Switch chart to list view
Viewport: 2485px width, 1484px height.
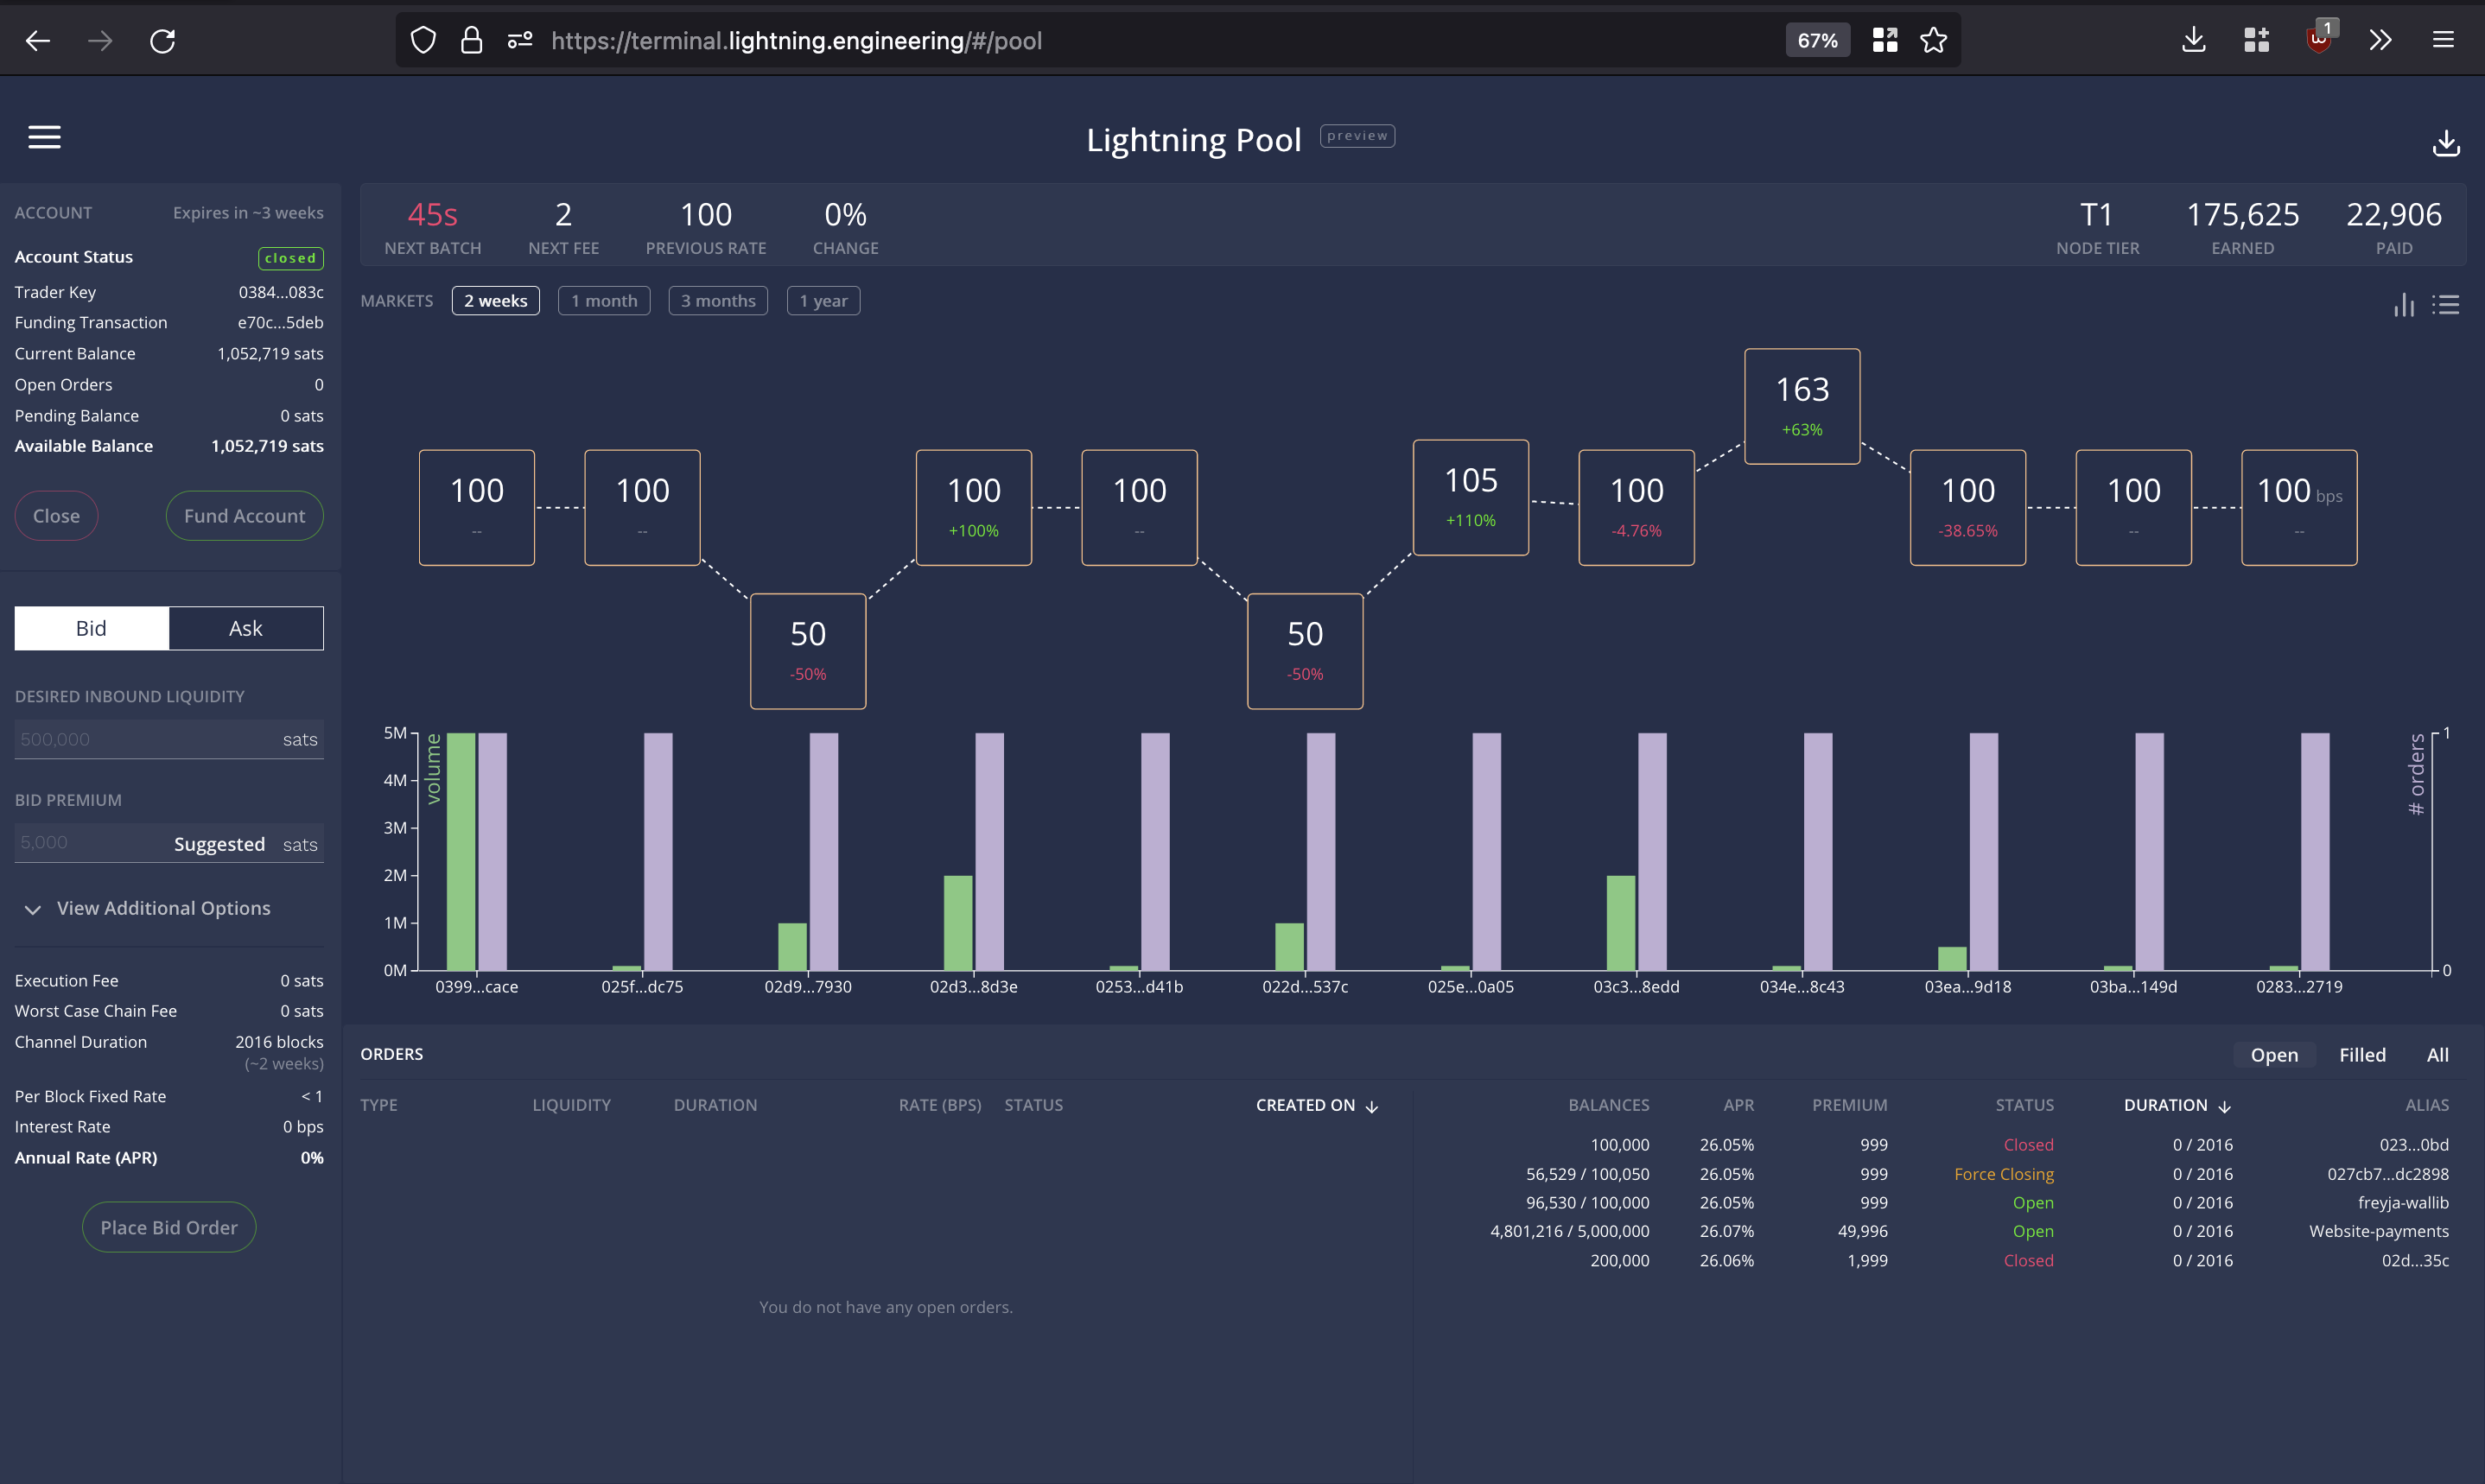pos(2448,305)
